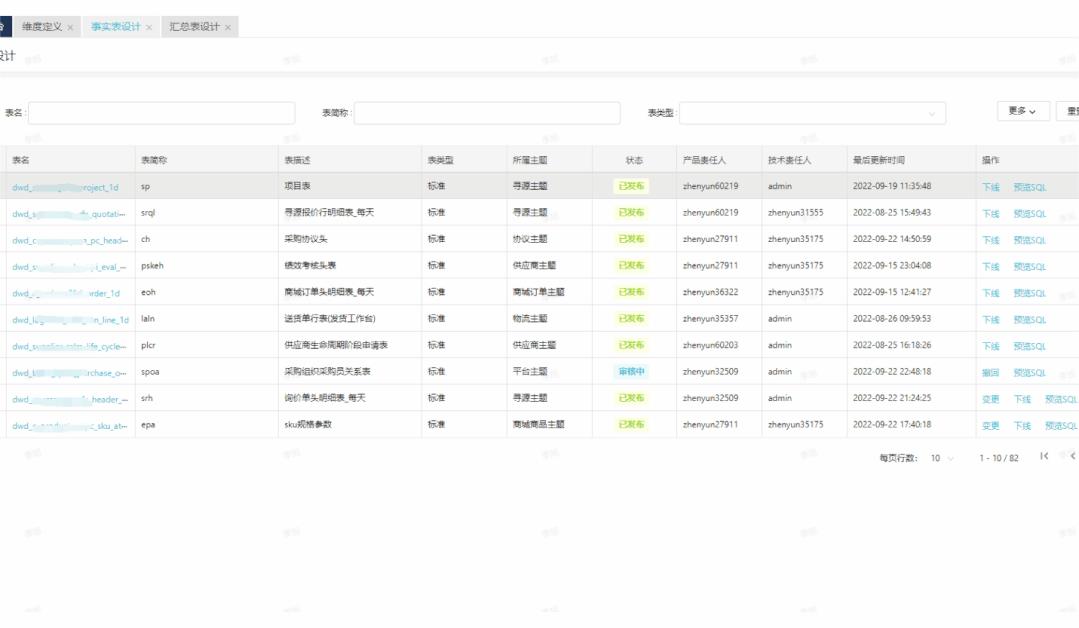Viewport: 1079px width, 628px height.
Task: Click the 审核中 status badge
Action: tap(632, 372)
